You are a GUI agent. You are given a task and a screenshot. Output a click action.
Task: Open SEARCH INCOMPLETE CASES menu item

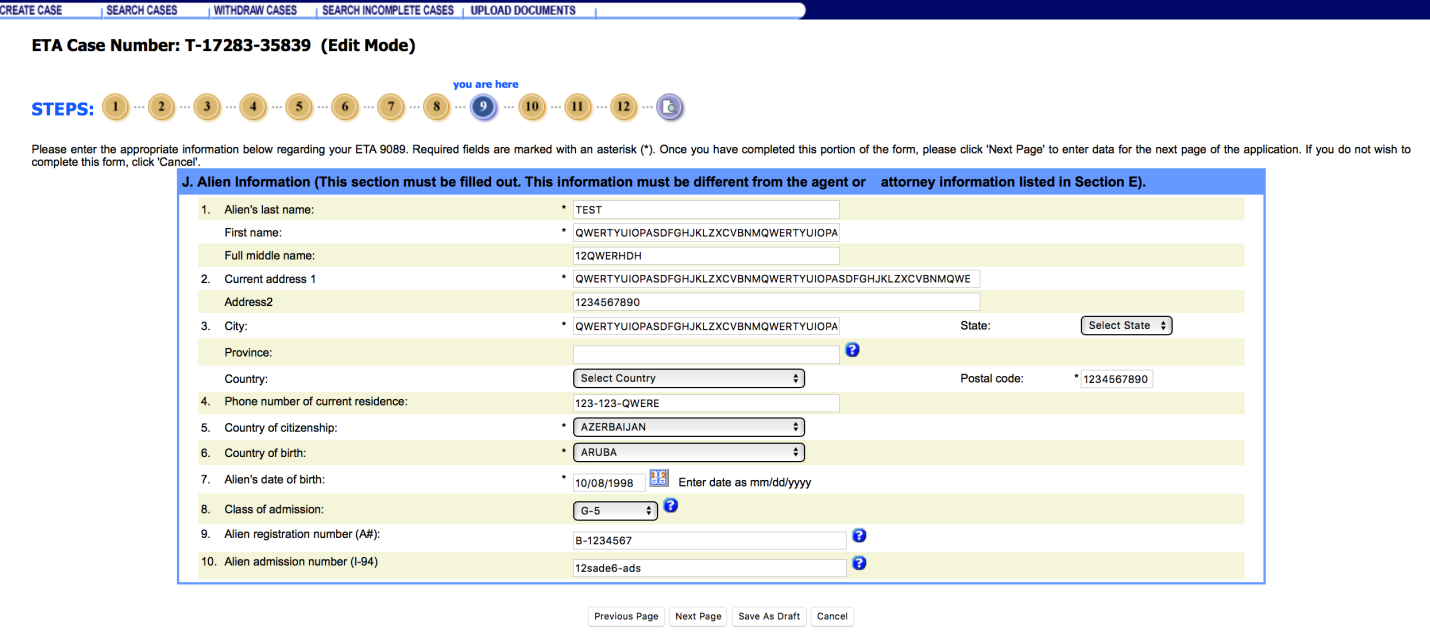pos(388,10)
